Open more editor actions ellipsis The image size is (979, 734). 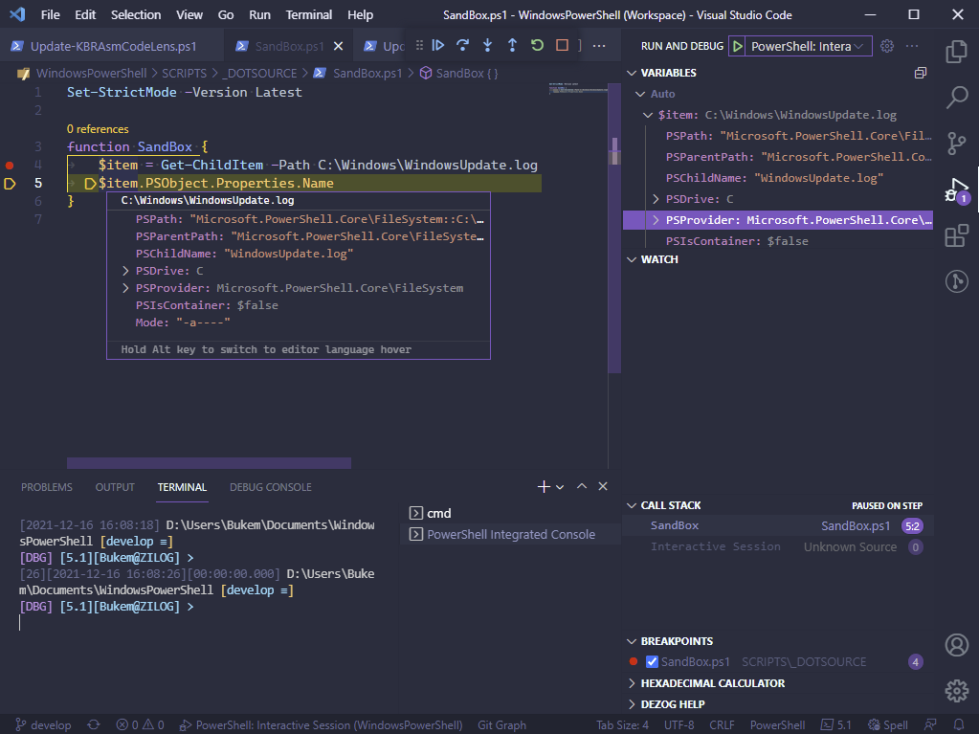pos(599,46)
